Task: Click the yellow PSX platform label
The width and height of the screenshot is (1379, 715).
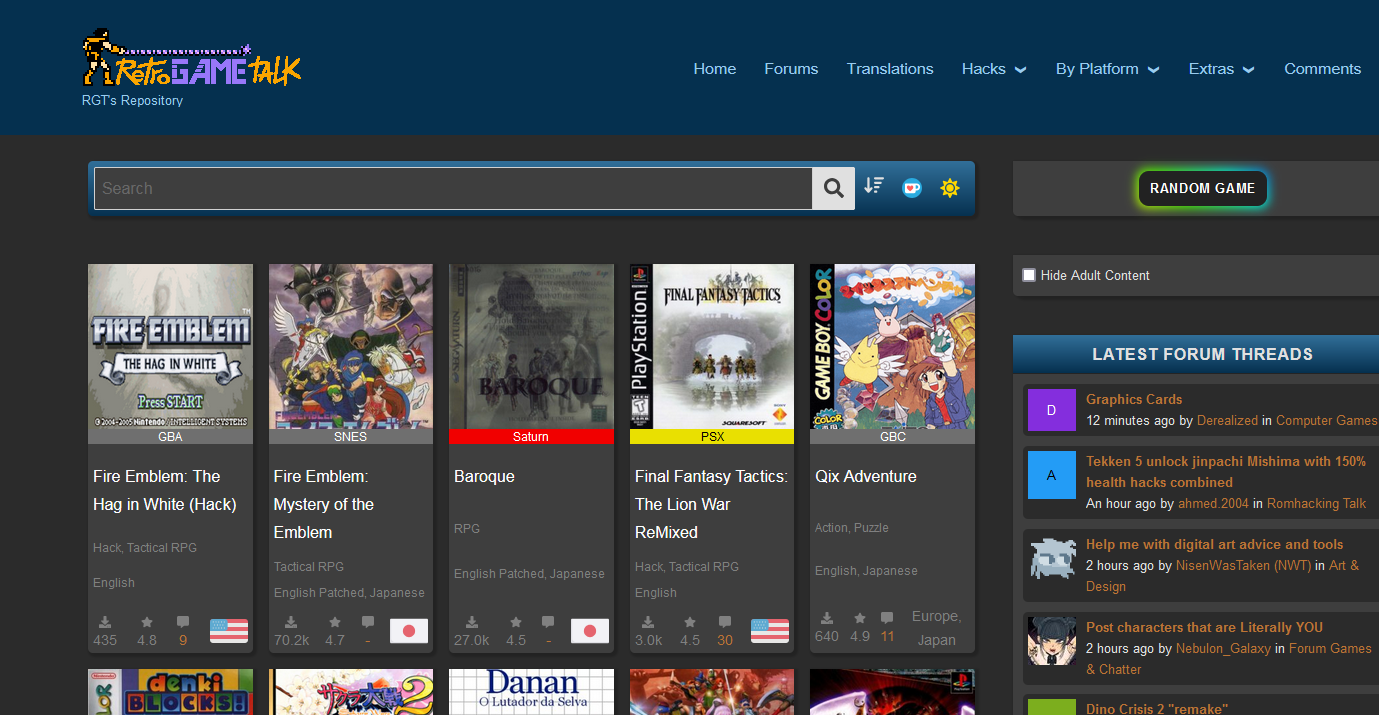Action: [x=712, y=437]
